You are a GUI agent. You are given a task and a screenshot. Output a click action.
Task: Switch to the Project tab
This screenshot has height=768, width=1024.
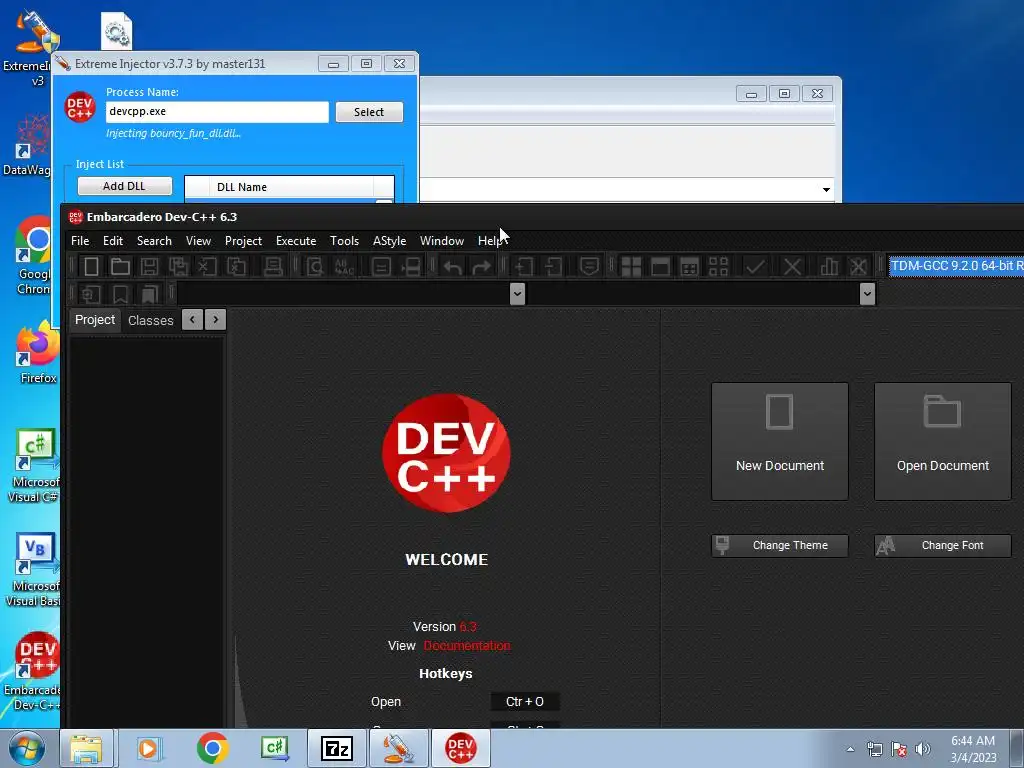tap(95, 320)
